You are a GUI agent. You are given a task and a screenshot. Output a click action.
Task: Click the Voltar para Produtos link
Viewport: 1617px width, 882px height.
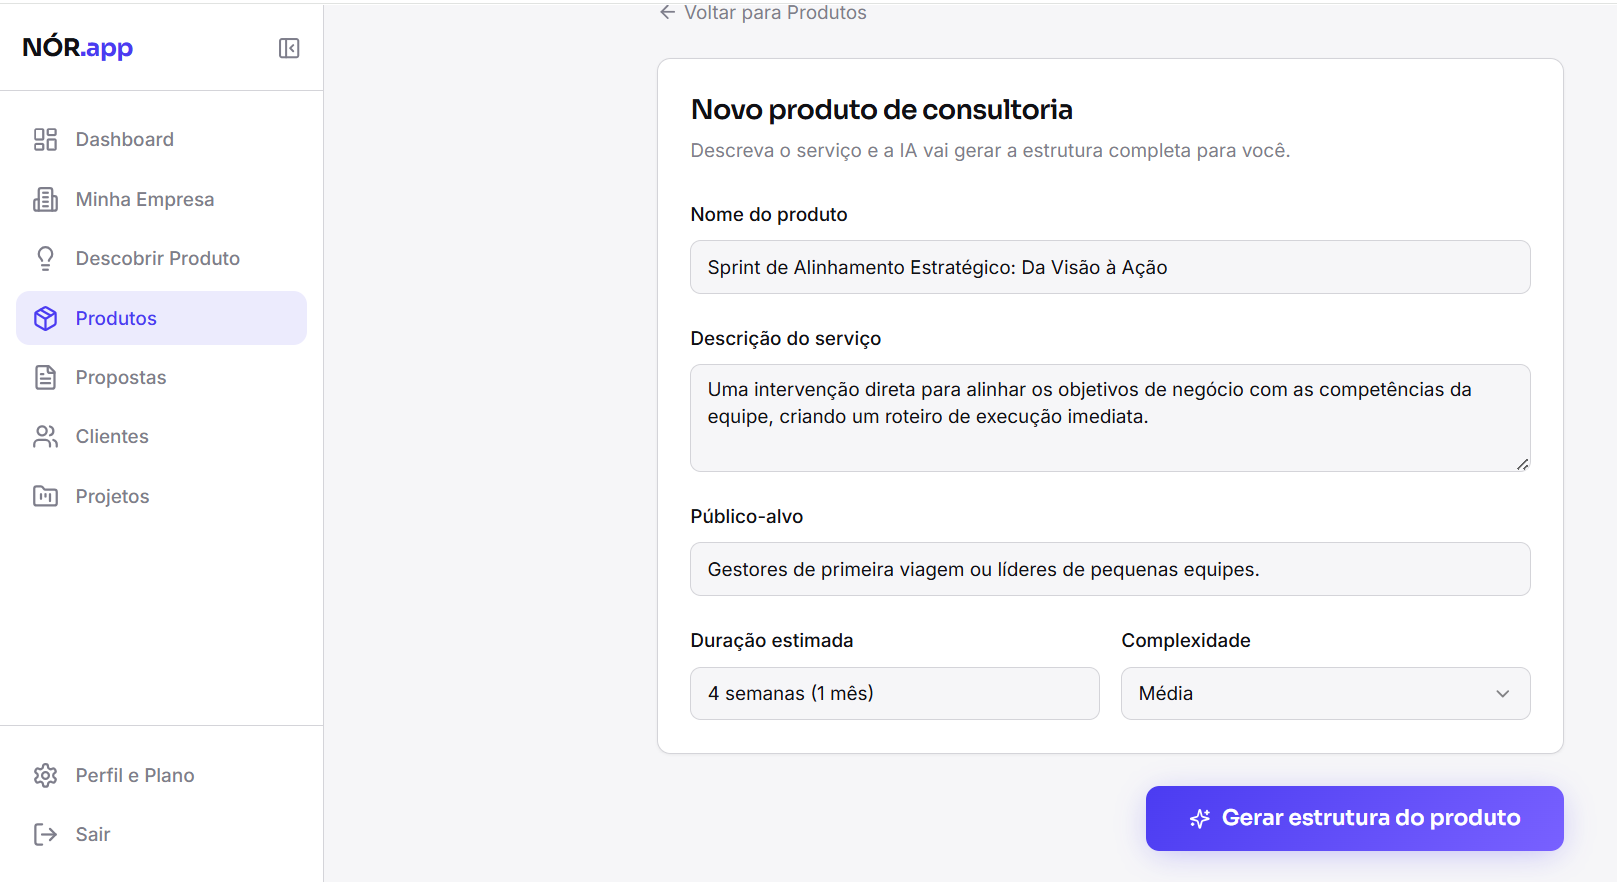click(x=774, y=12)
